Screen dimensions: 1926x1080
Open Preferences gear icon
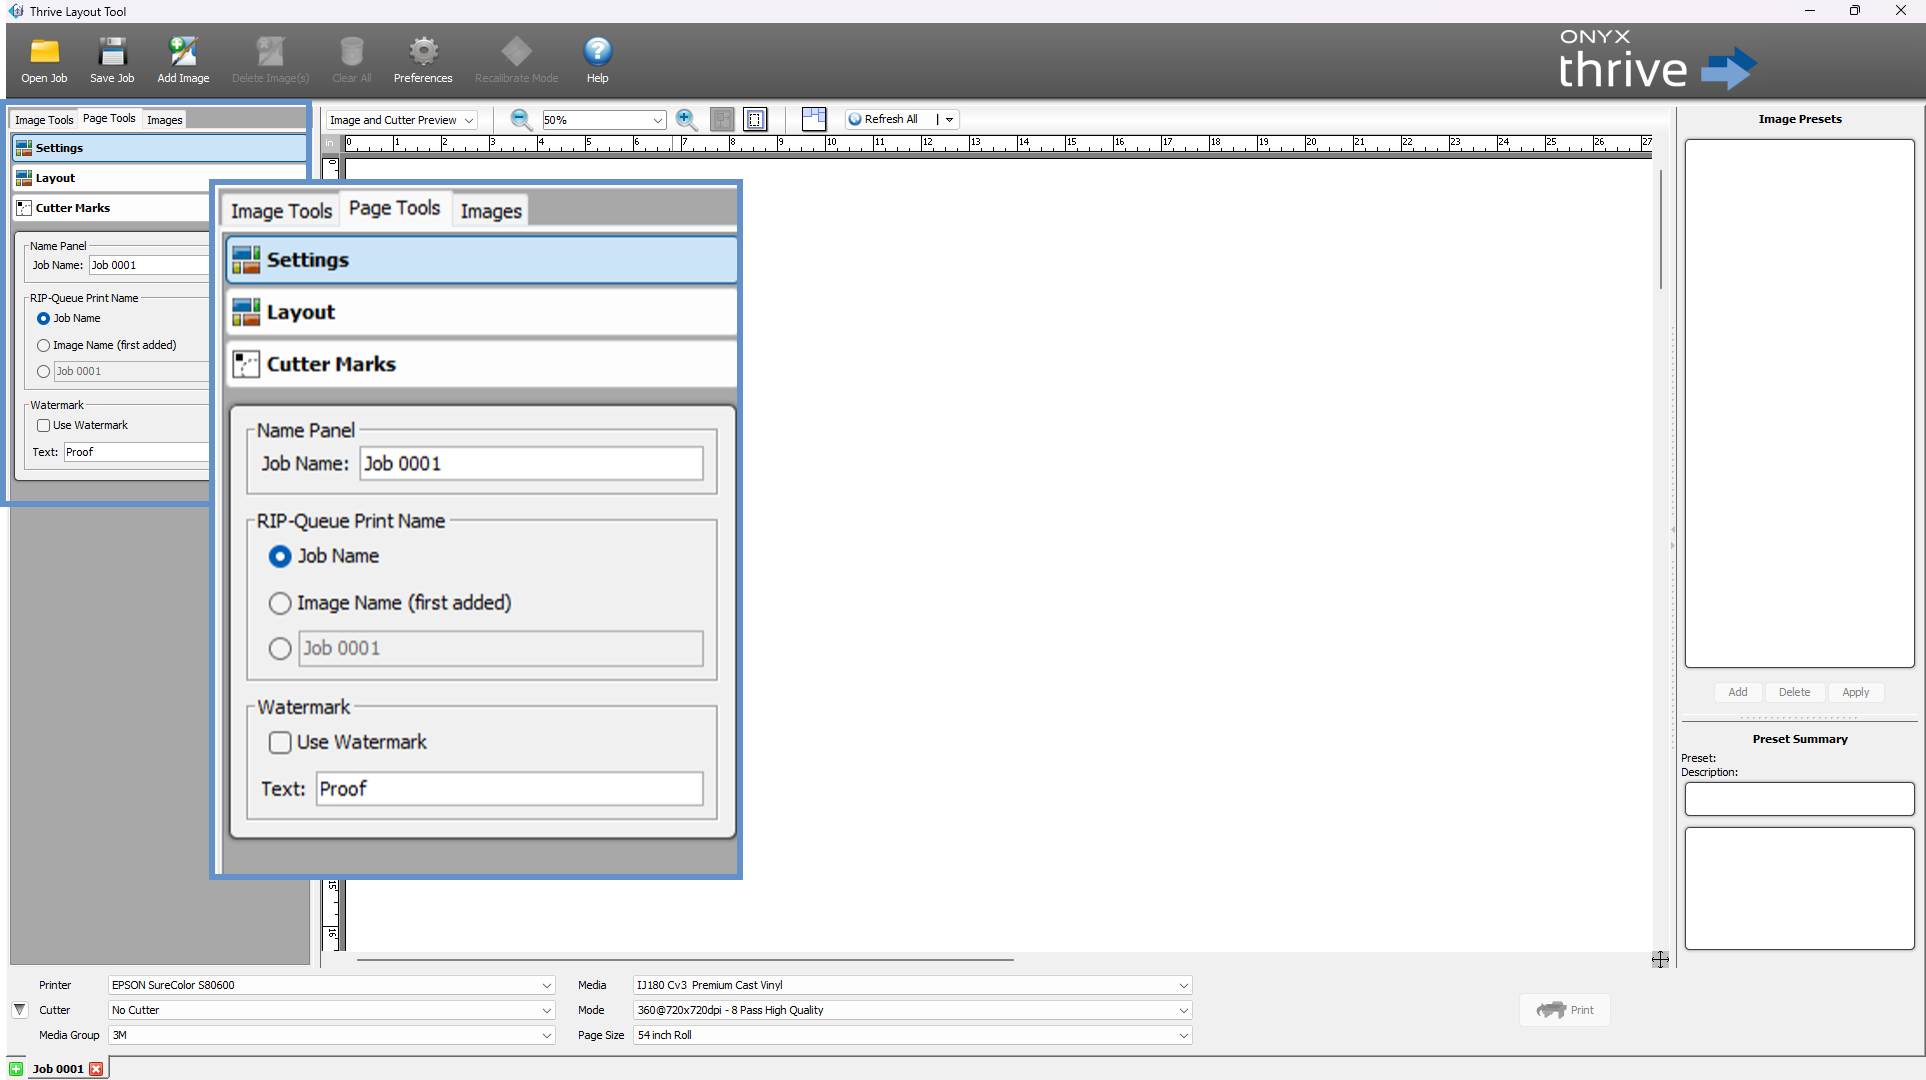tap(423, 52)
